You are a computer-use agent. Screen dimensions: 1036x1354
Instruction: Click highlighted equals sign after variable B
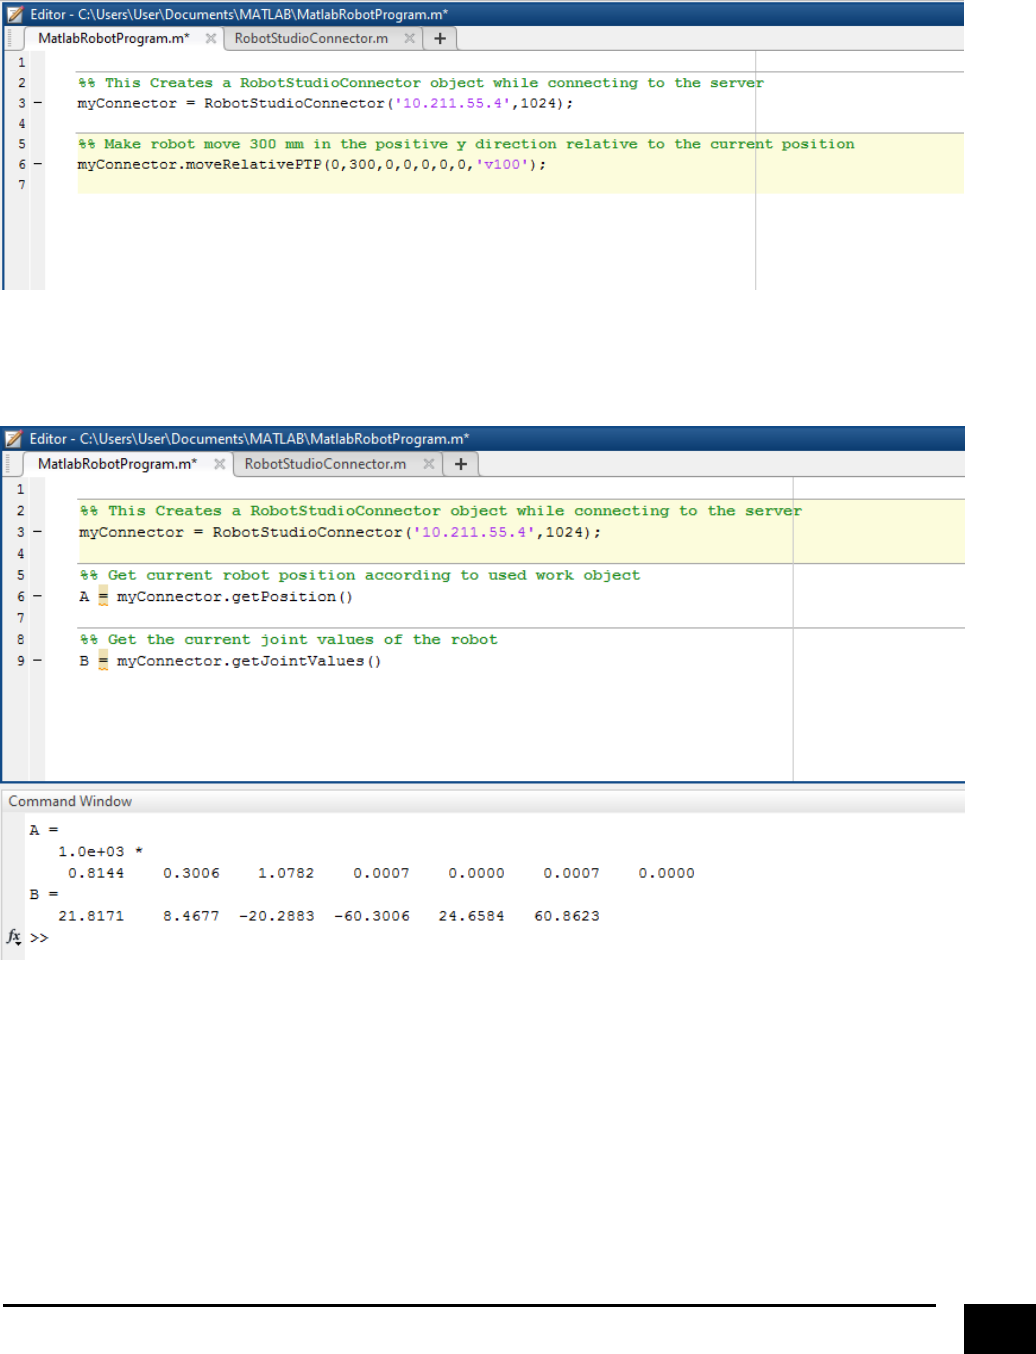103,661
